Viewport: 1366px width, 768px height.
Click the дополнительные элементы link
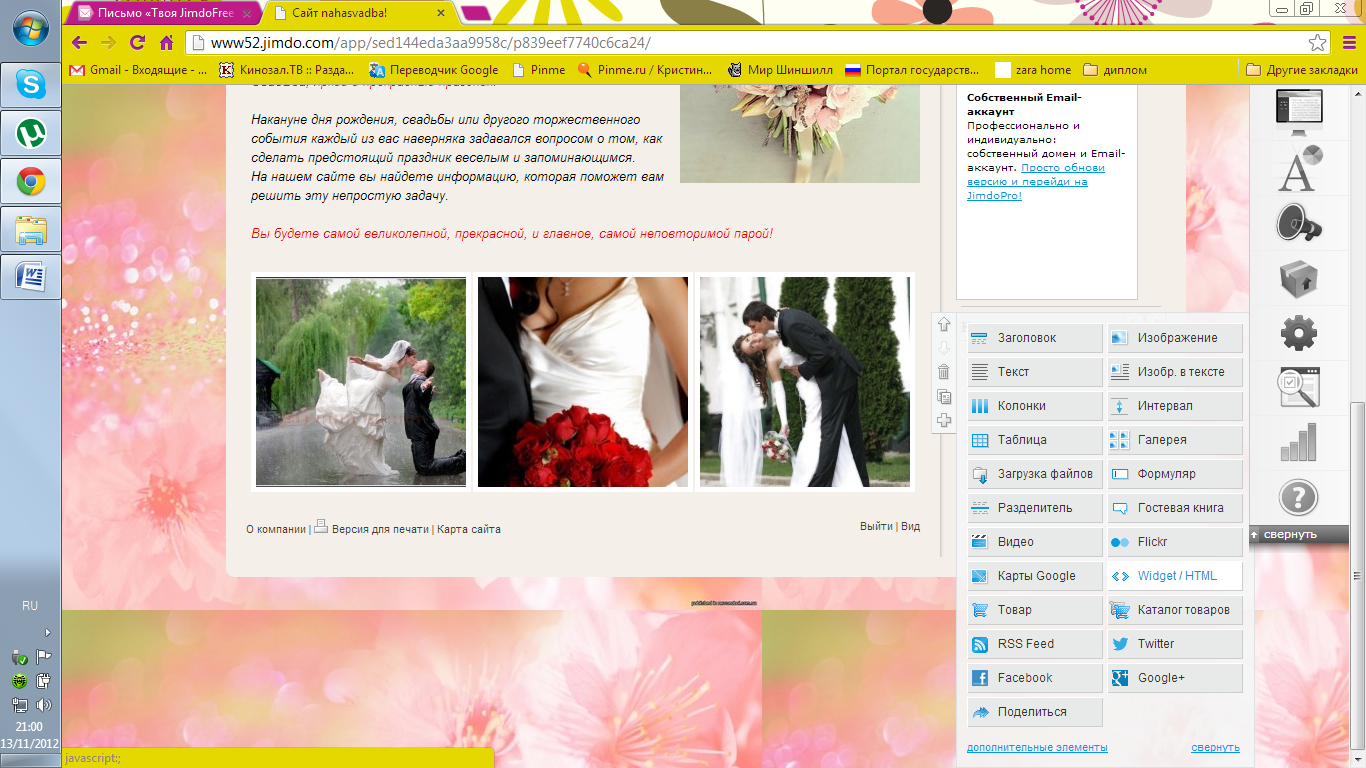coord(1037,747)
